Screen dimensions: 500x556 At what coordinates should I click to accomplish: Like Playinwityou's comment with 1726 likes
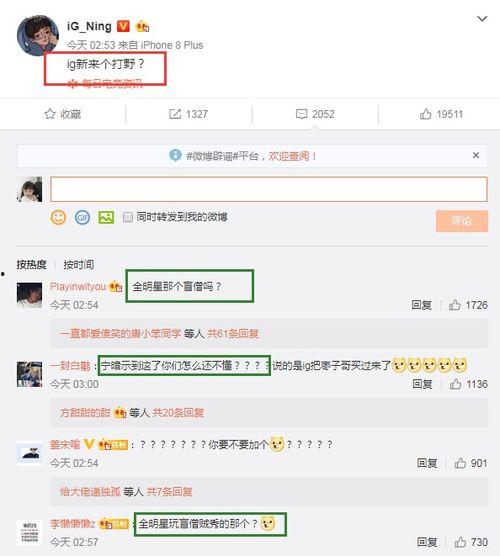click(455, 305)
